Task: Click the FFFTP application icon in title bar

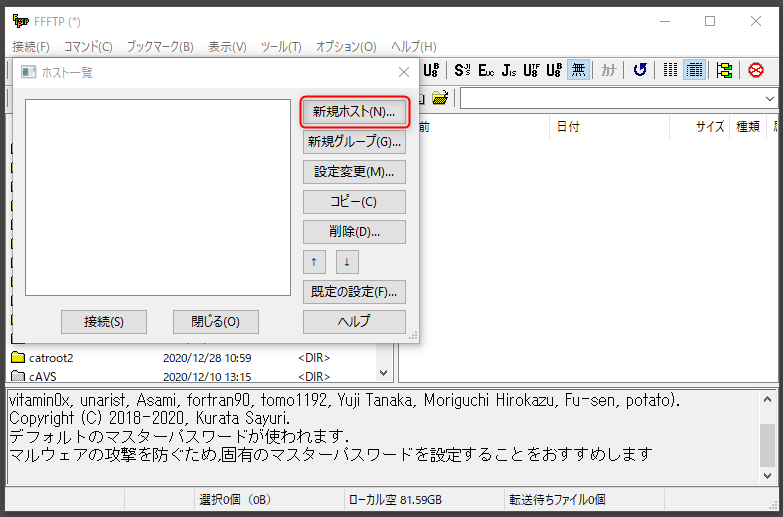Action: pyautogui.click(x=20, y=21)
